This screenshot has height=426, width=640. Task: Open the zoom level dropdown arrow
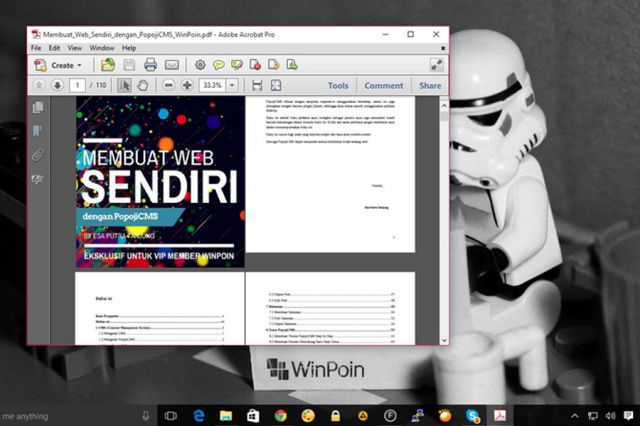pyautogui.click(x=232, y=85)
